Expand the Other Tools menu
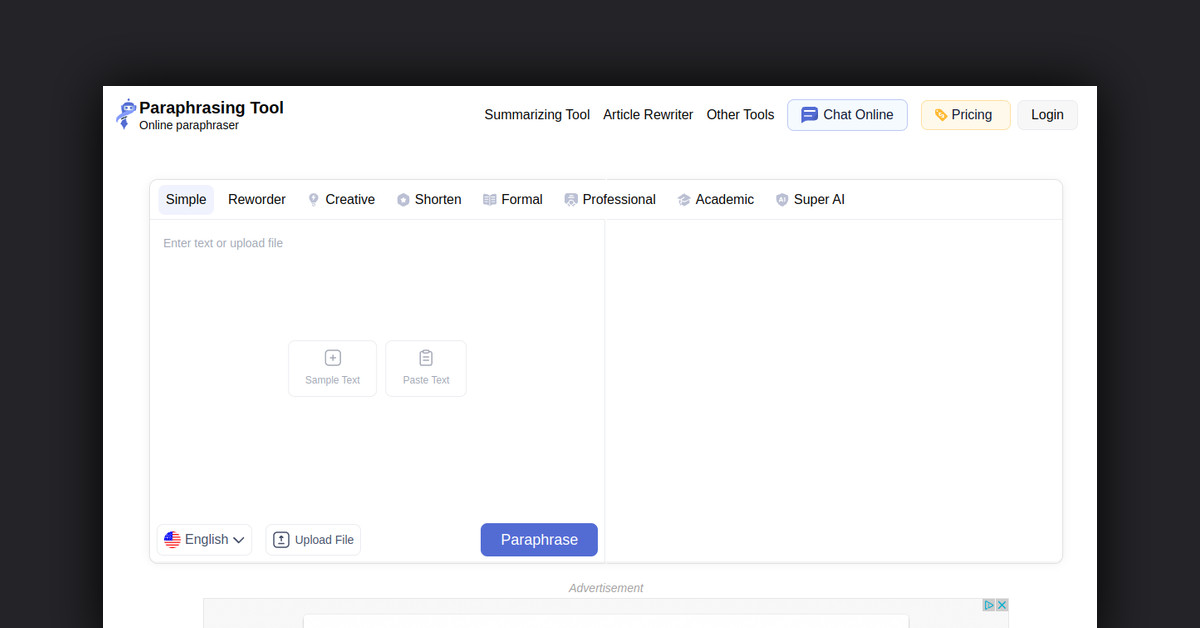Viewport: 1200px width, 628px height. point(740,115)
